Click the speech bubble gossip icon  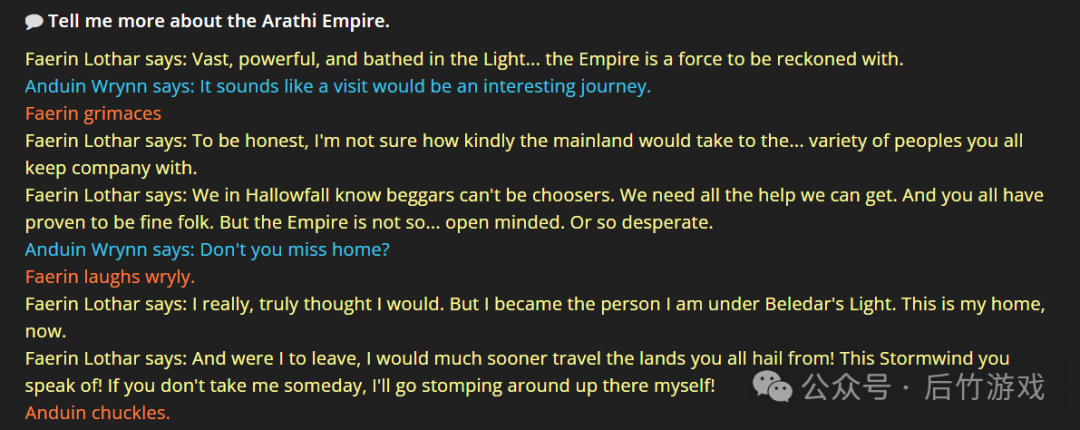(x=34, y=22)
